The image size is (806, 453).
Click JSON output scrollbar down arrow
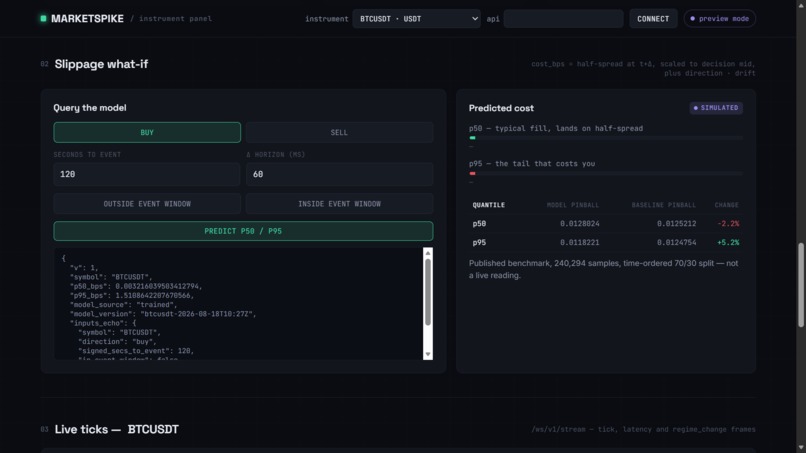coord(428,354)
